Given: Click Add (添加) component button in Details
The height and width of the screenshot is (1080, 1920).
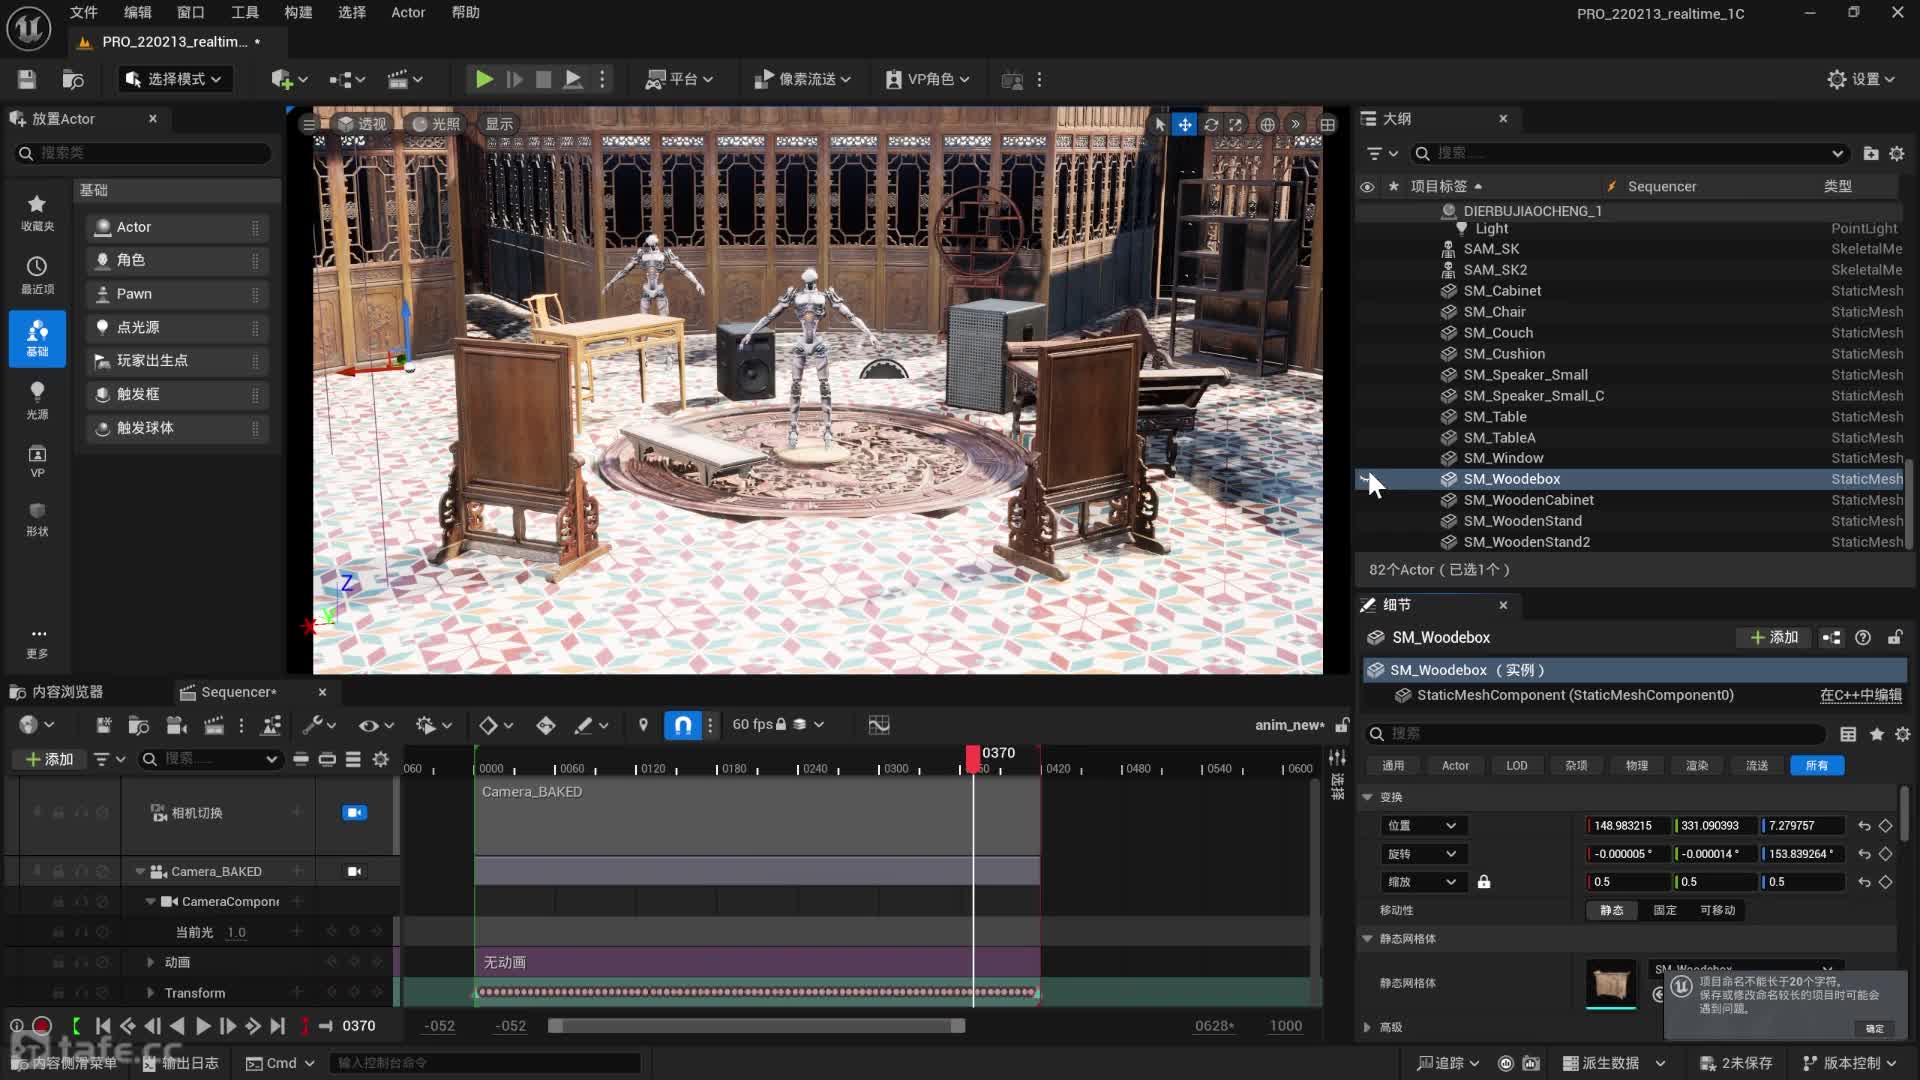Looking at the screenshot, I should click(x=1774, y=638).
